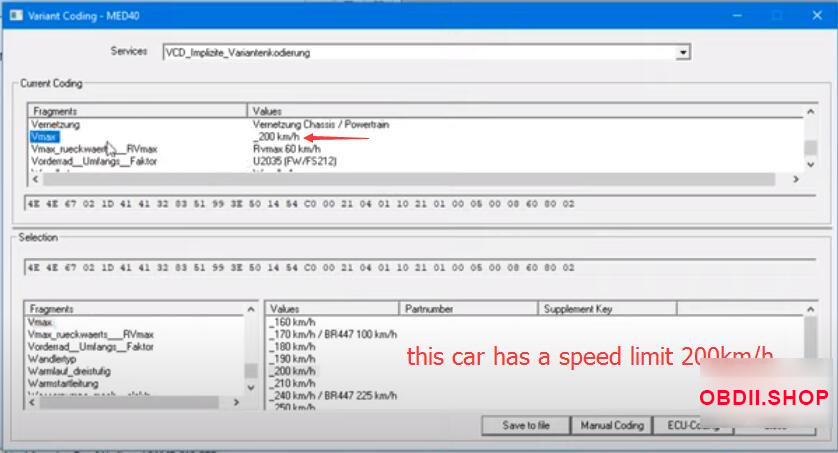The image size is (838, 453).
Task: Pick _240 km/h / BR447 225 km/h value
Action: coord(332,395)
